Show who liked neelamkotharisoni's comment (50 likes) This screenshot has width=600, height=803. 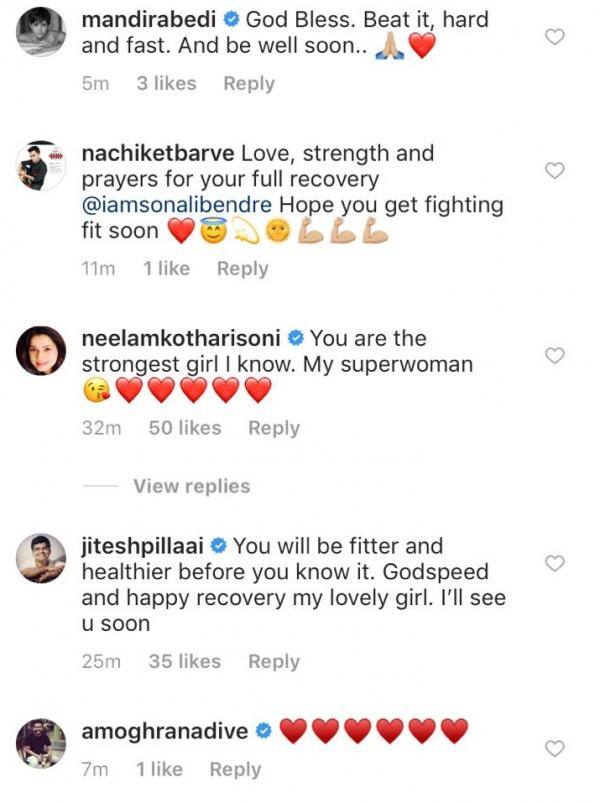184,428
